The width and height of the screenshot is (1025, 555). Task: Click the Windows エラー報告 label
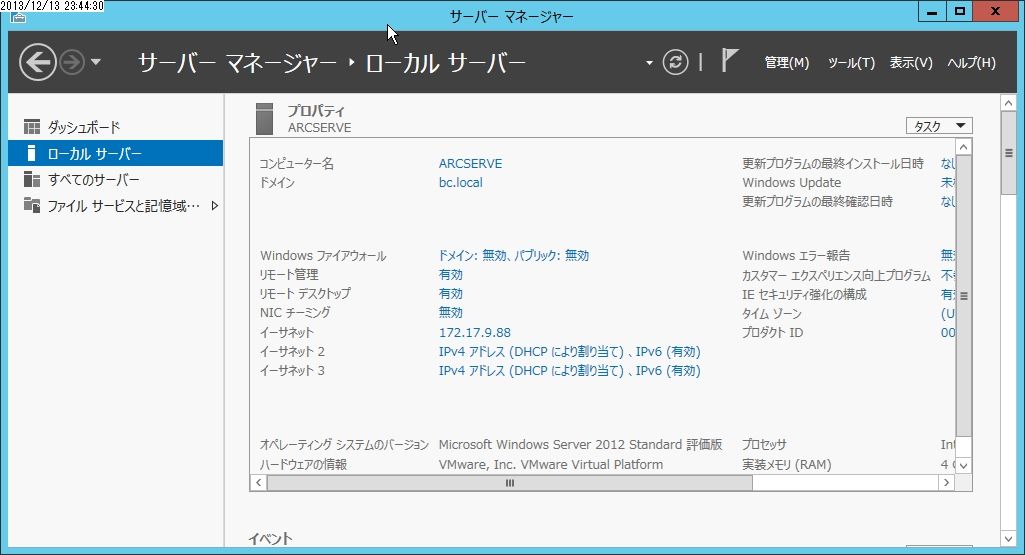click(796, 256)
